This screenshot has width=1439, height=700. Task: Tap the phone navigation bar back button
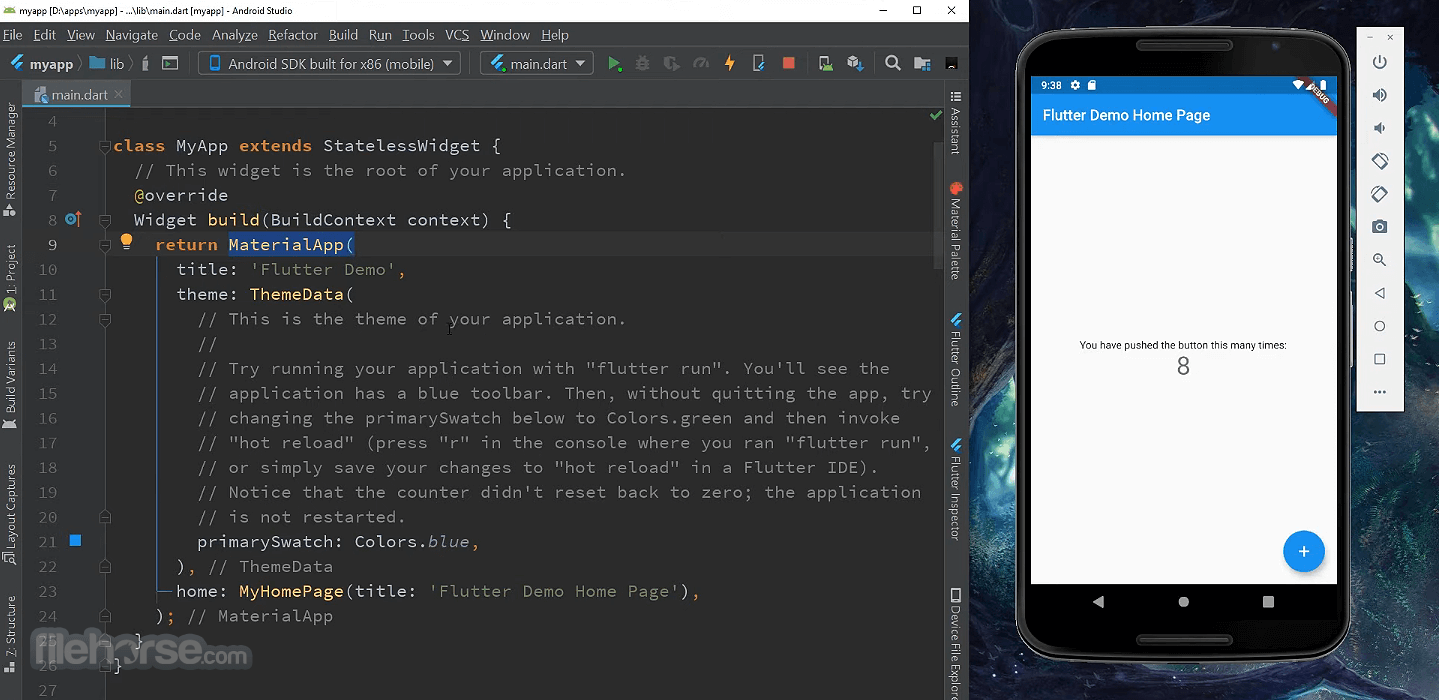point(1098,602)
